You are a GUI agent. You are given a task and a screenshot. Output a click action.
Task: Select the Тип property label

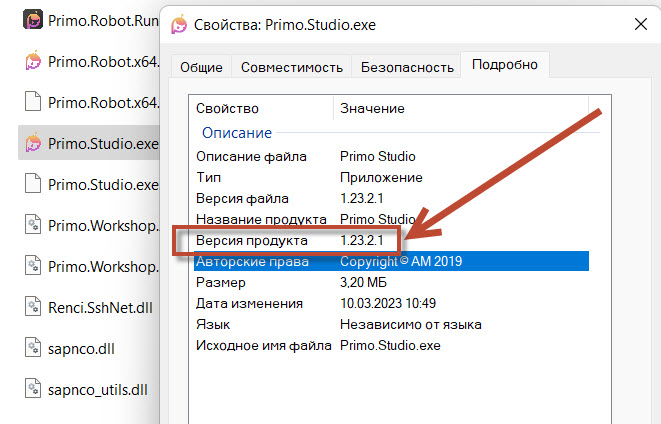(x=208, y=177)
